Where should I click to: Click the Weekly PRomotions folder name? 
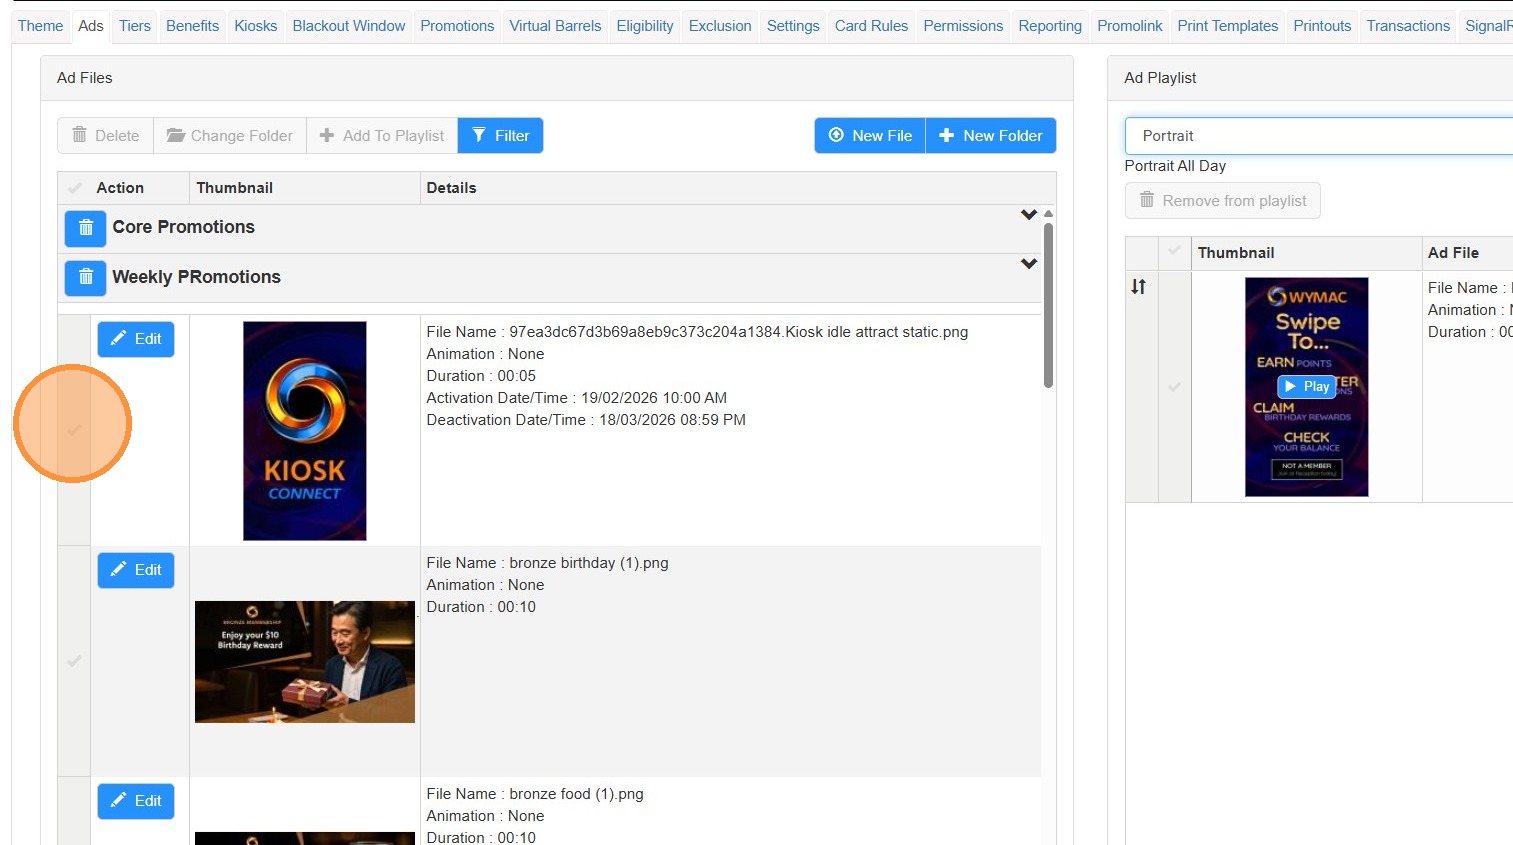click(197, 277)
